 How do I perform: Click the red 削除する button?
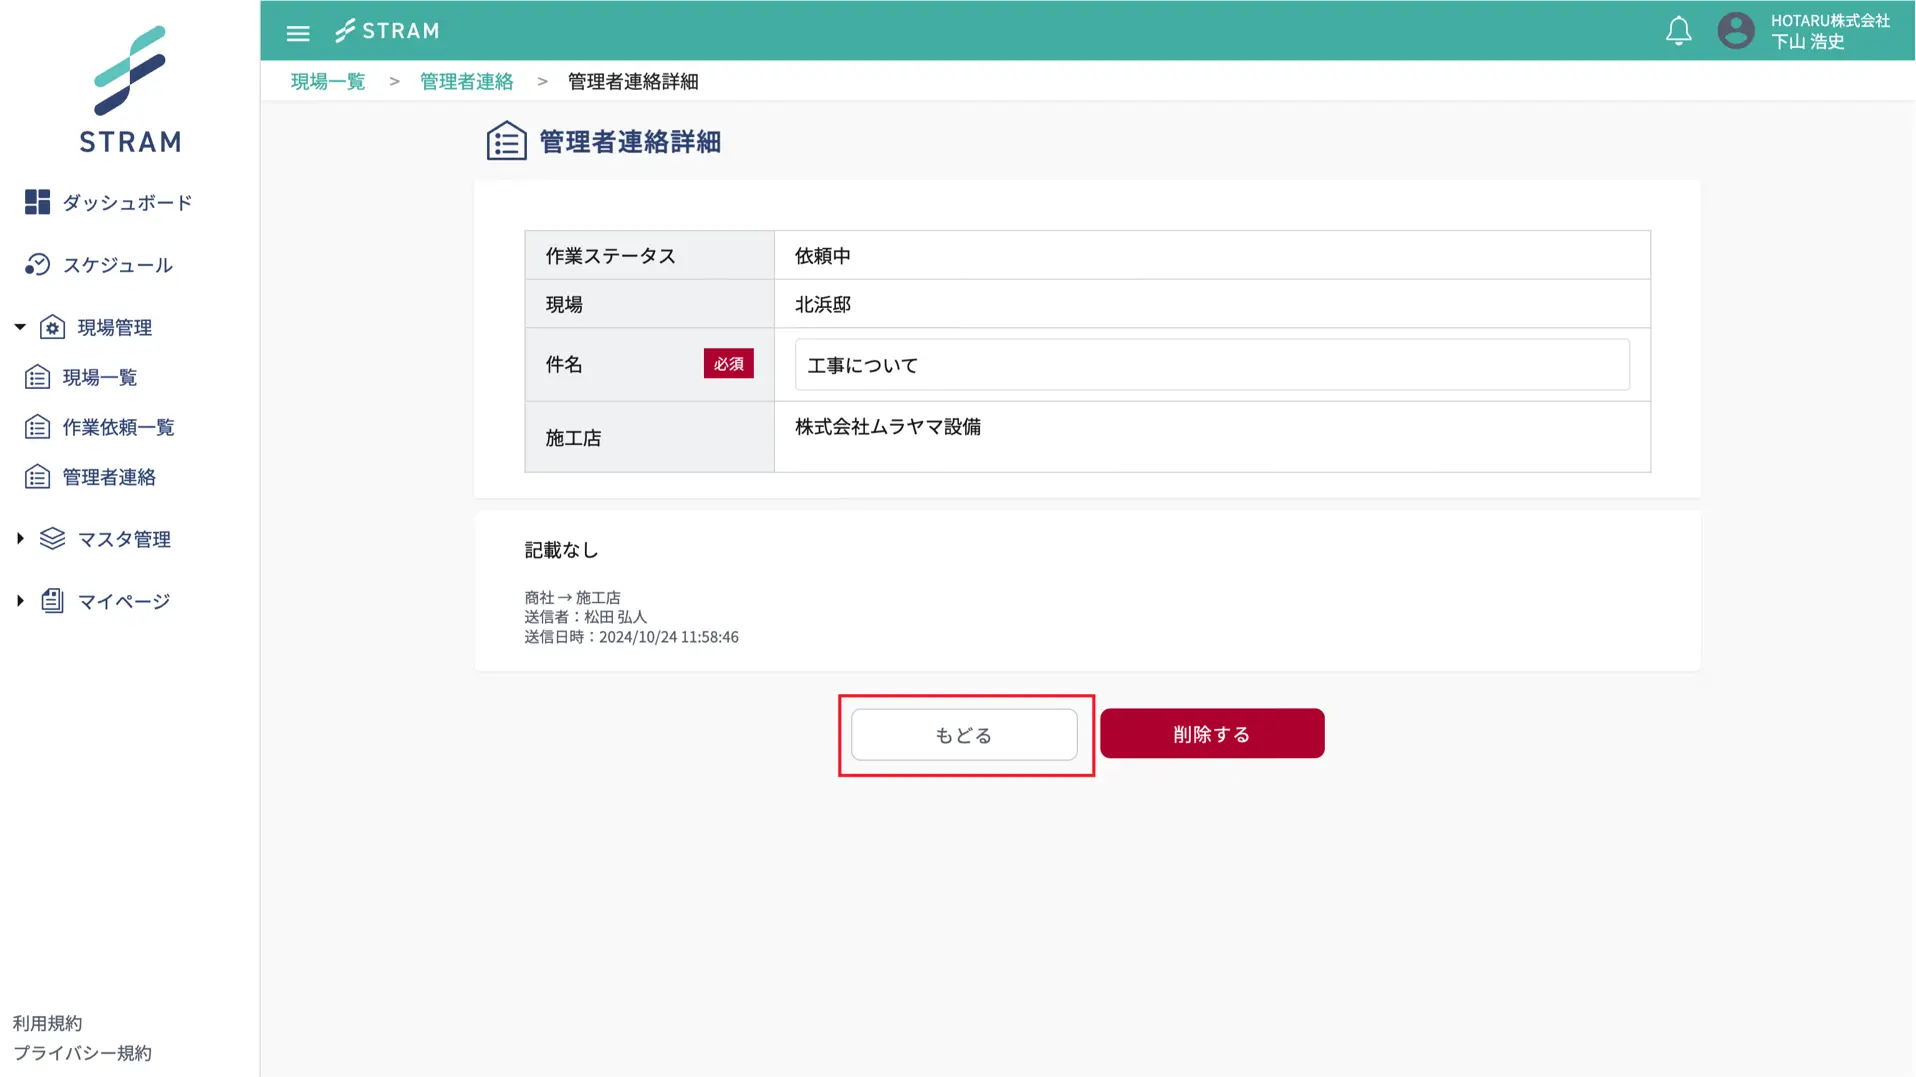click(1211, 733)
